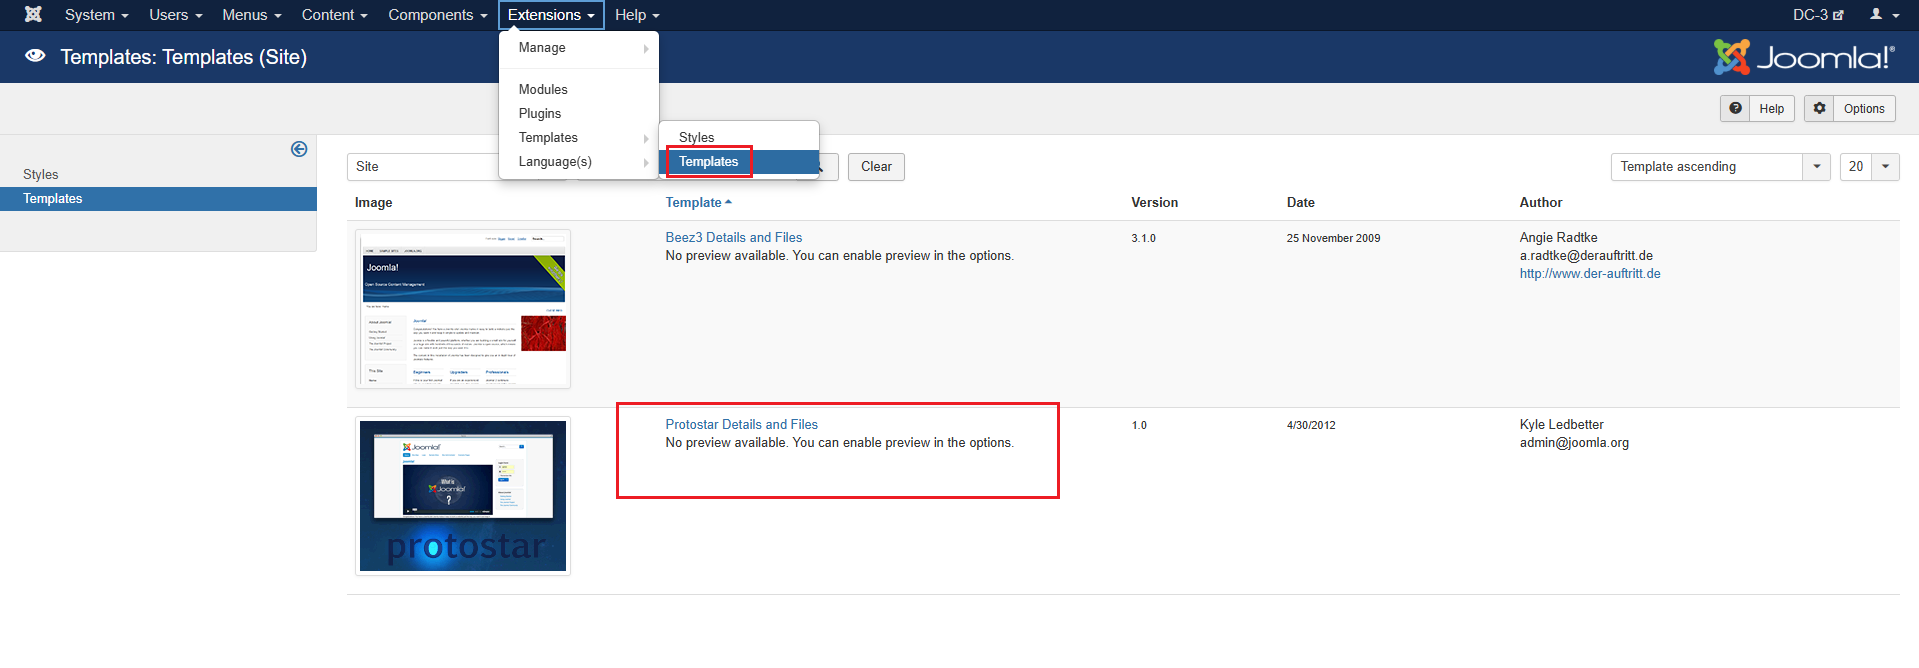The height and width of the screenshot is (668, 1919).
Task: Choose Modules from Extensions menu
Action: 579,90
